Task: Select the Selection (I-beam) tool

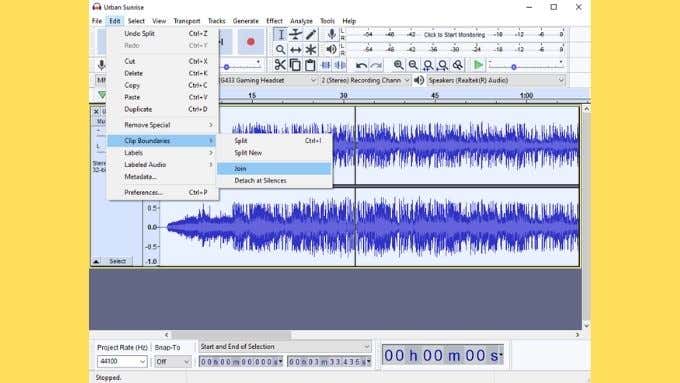Action: tap(281, 35)
